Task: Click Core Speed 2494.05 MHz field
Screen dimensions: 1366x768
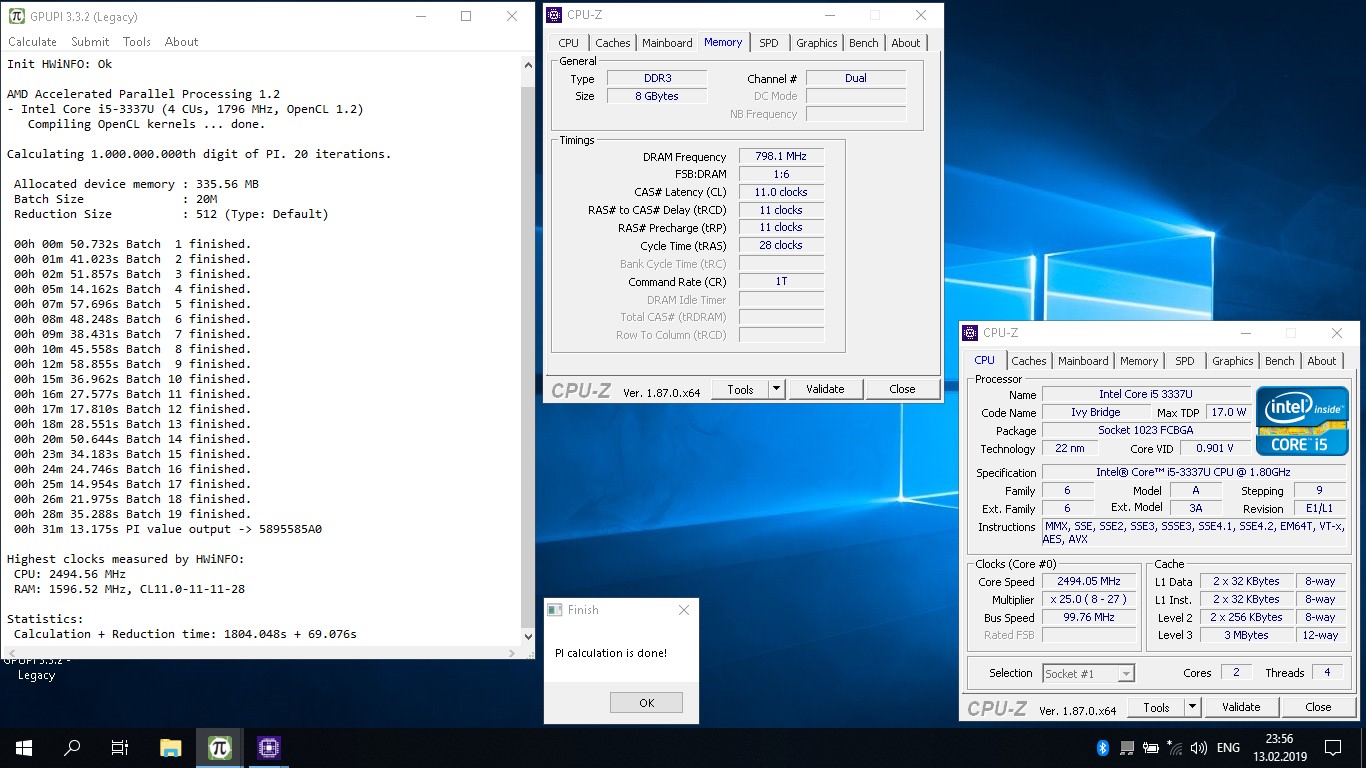Action: [x=1089, y=581]
